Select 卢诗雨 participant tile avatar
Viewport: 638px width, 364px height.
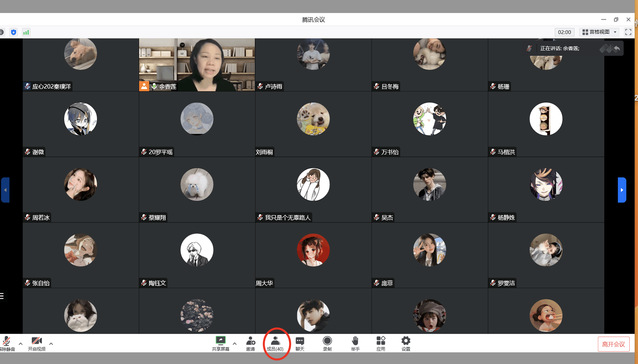313,54
